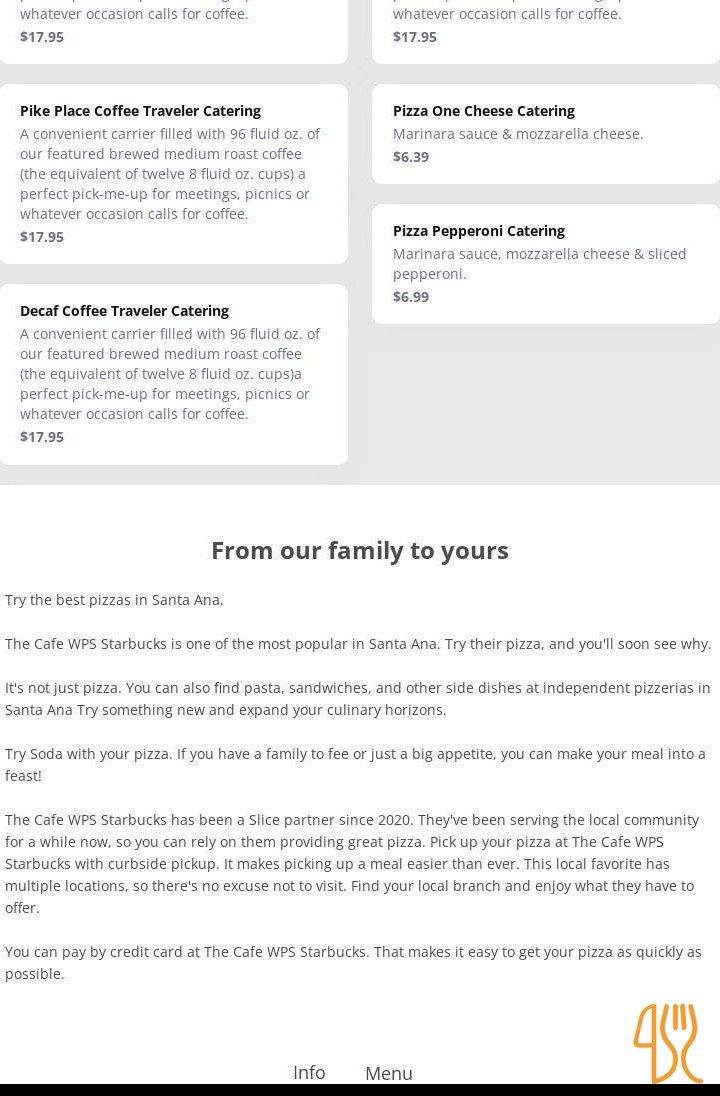The width and height of the screenshot is (720, 1096).
Task: Open Decaf Coffee Traveler Catering item
Action: (173, 375)
